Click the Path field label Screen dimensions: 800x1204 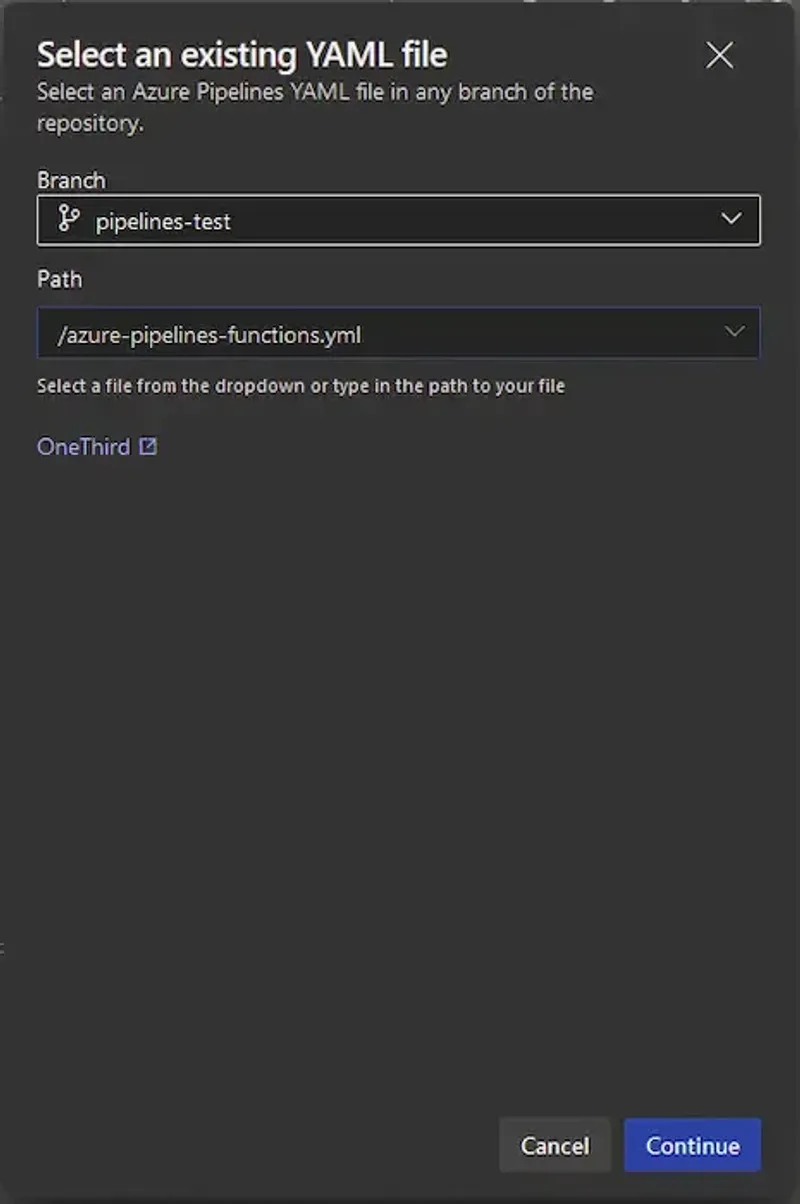[59, 279]
